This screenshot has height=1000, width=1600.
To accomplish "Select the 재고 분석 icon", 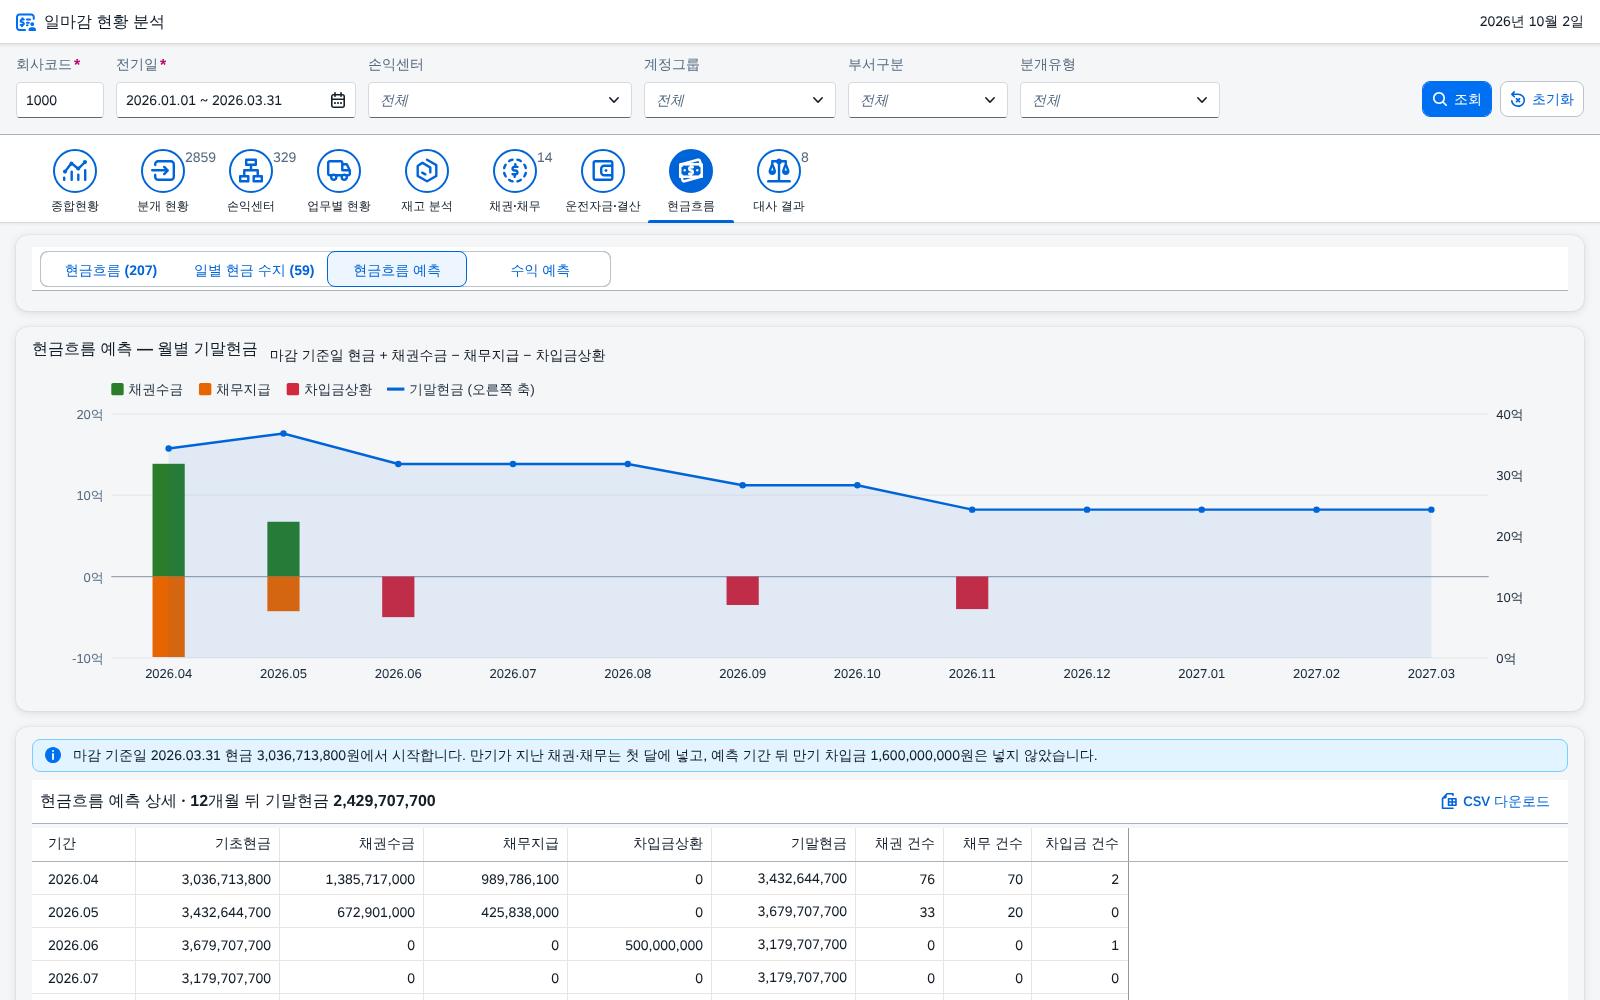I will pos(427,171).
